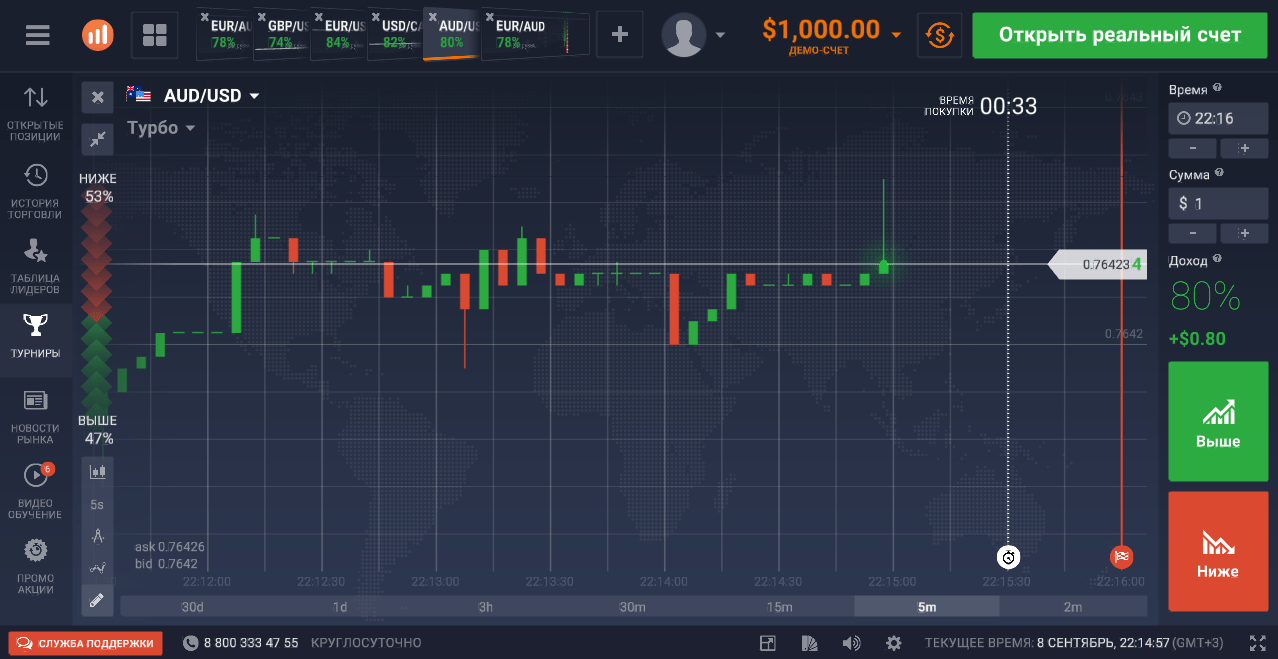Click expiration flag marker on chart

pos(1121,557)
